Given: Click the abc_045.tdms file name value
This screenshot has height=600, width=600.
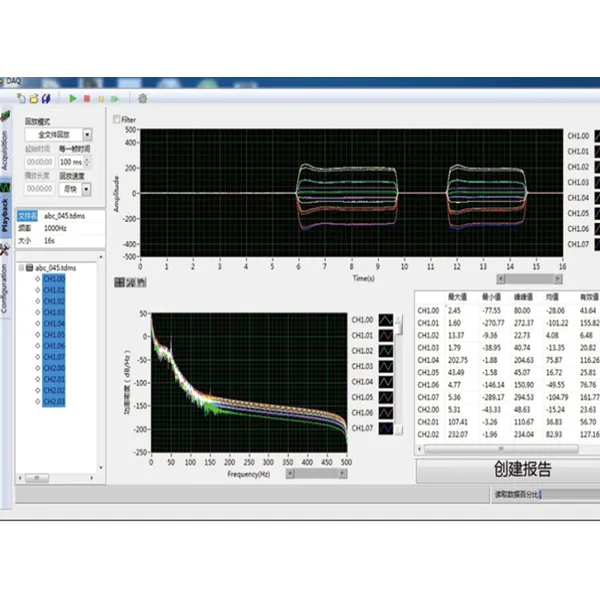Looking at the screenshot, I should tap(64, 216).
